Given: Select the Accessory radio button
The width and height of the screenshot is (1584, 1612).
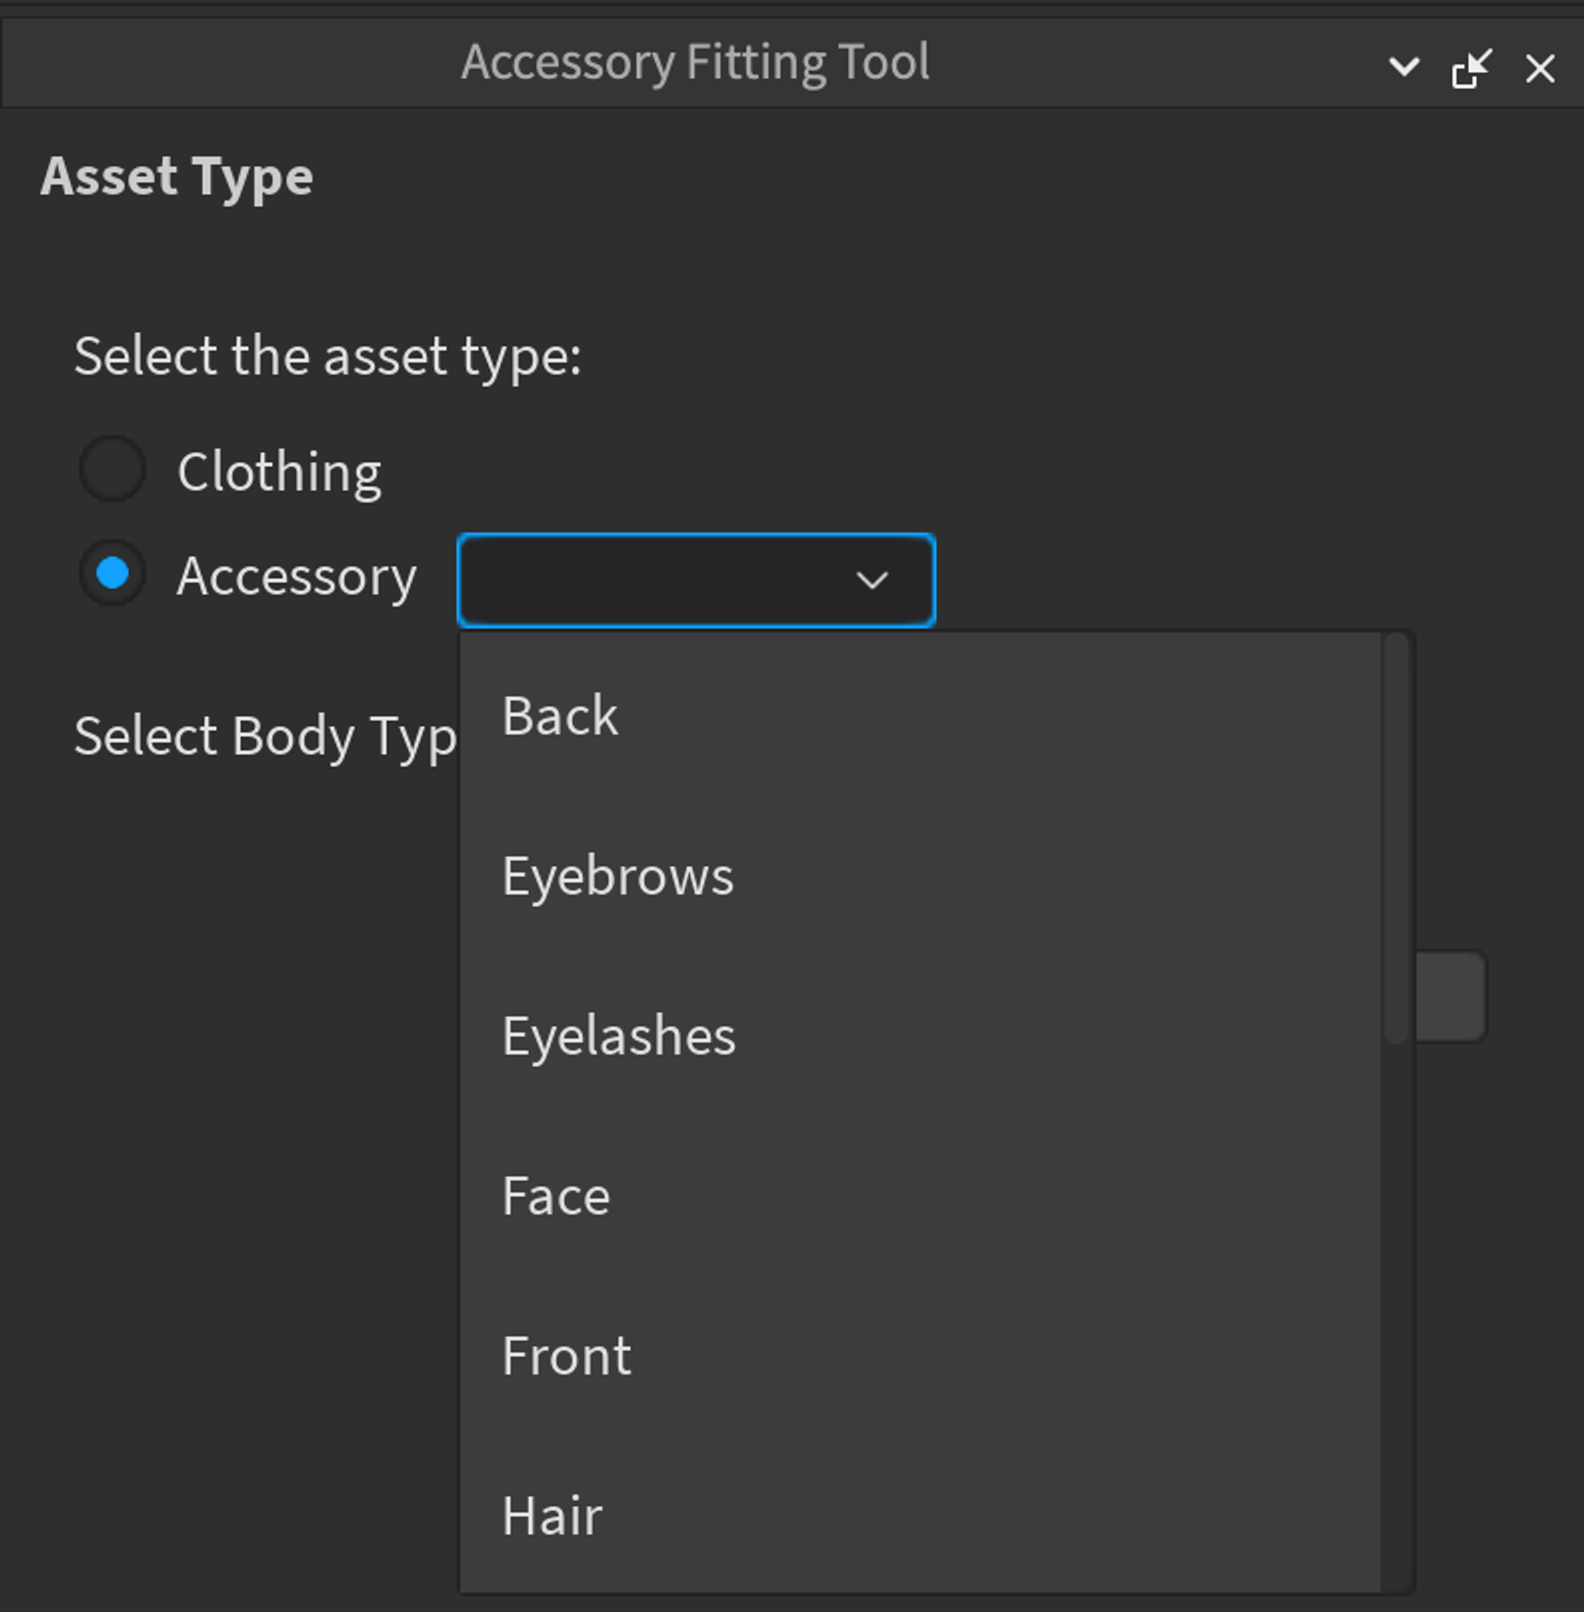Looking at the screenshot, I should tap(113, 574).
